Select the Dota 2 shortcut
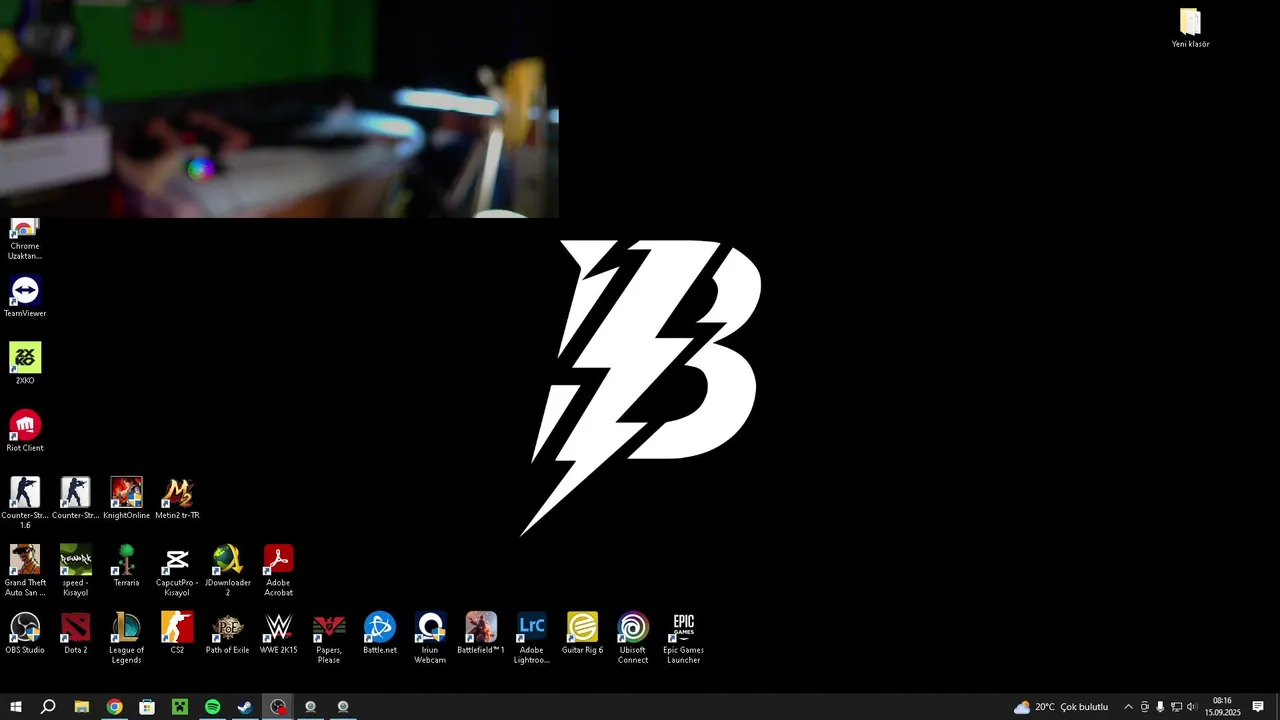The height and width of the screenshot is (720, 1280). (x=75, y=632)
